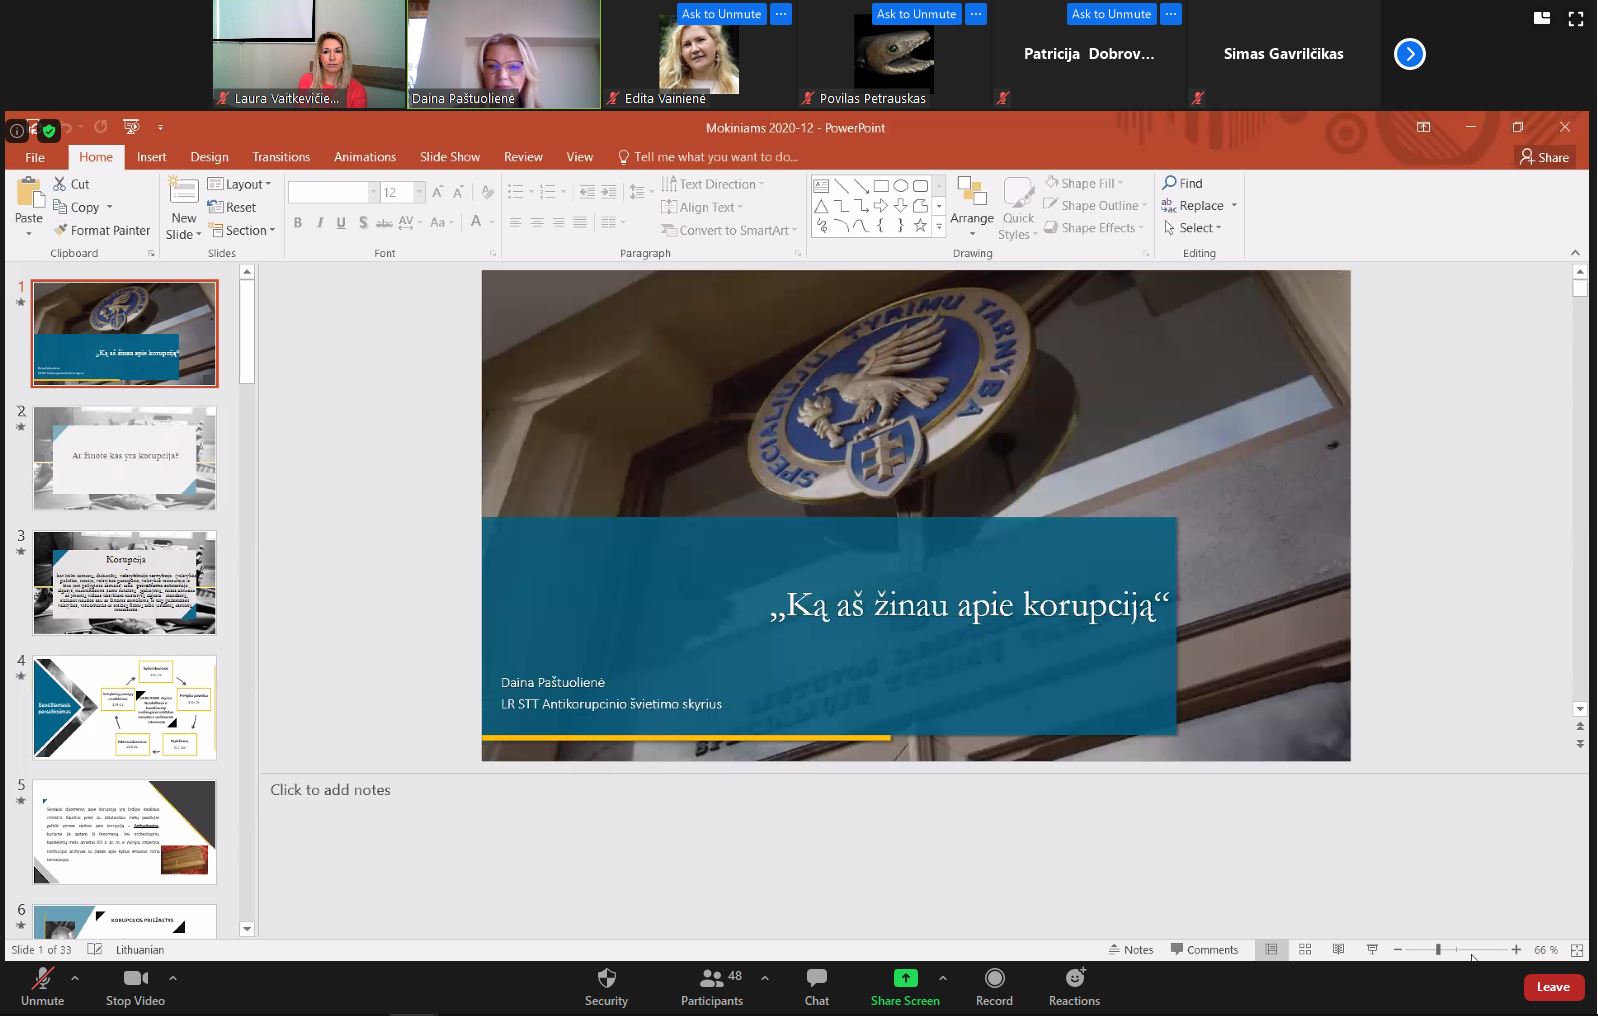Open the Zoom Chat panel
This screenshot has width=1598, height=1016.
point(817,986)
